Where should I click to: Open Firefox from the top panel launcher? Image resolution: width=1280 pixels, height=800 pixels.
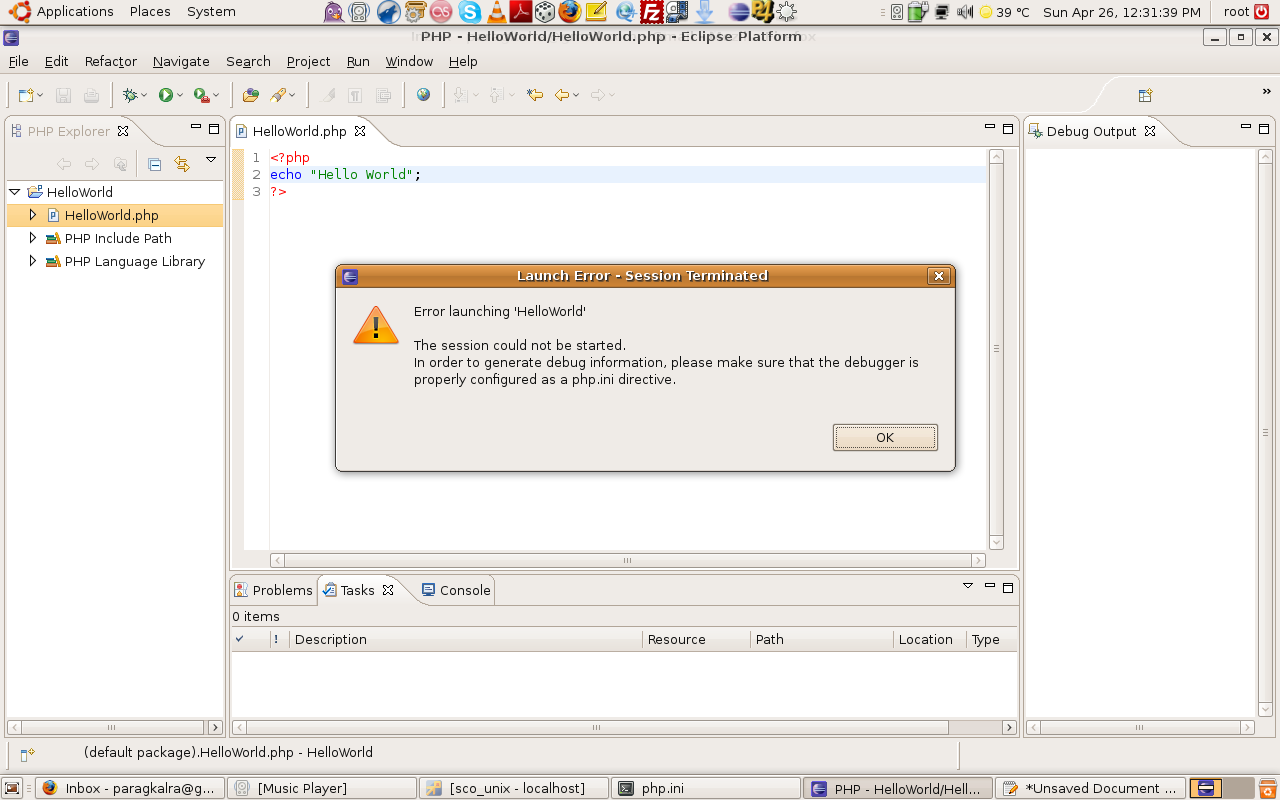tap(570, 12)
